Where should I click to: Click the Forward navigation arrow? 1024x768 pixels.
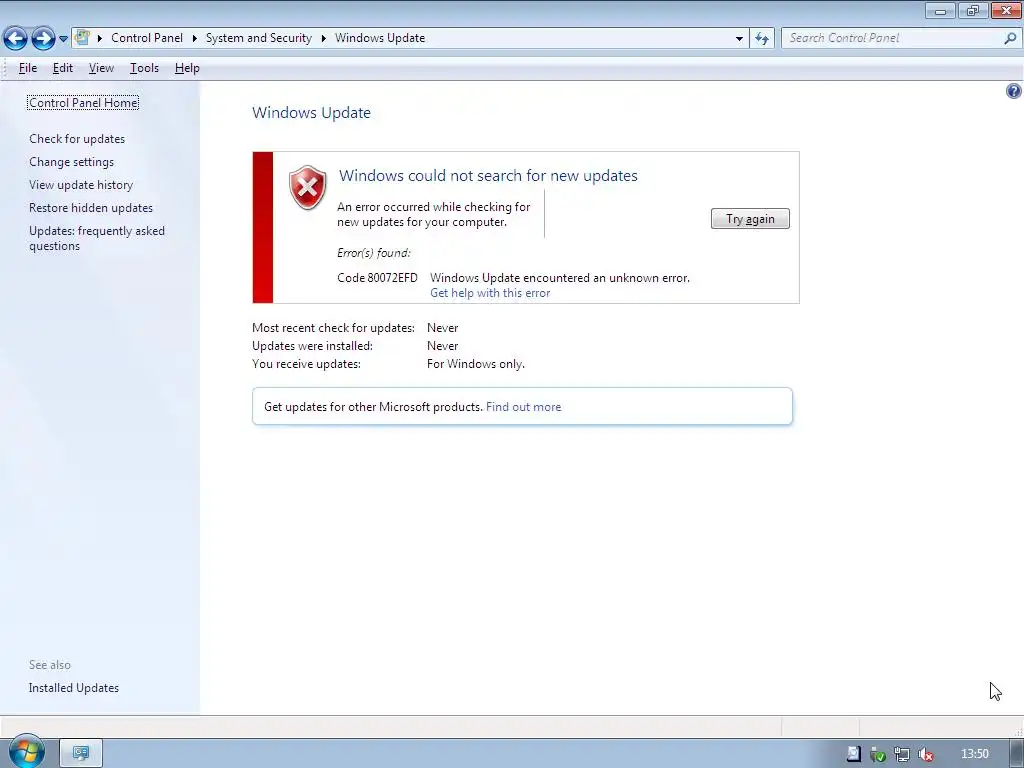pos(43,38)
